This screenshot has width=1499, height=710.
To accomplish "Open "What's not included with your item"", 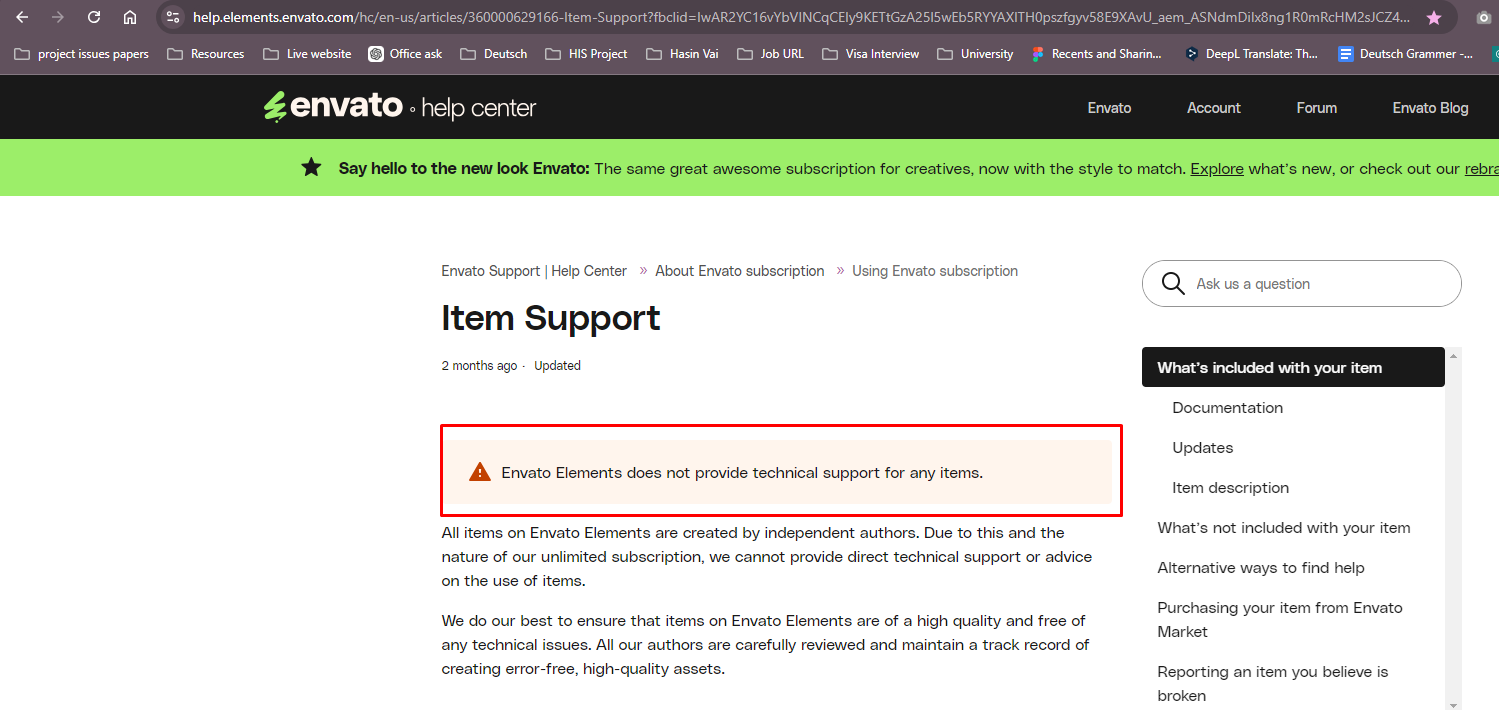I will [1284, 528].
